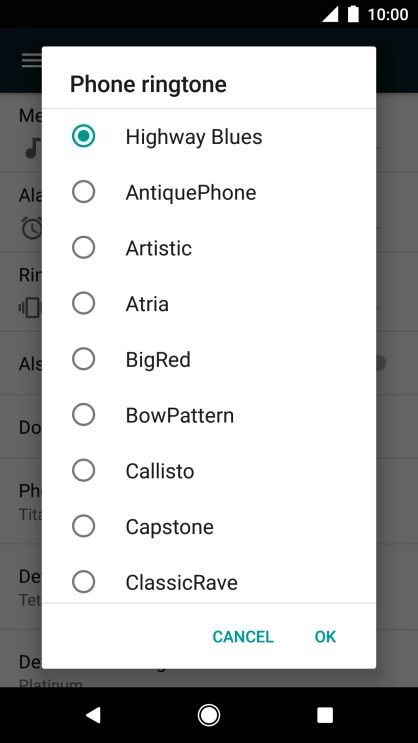
Task: Tap the battery icon in the status bar
Action: (353, 14)
